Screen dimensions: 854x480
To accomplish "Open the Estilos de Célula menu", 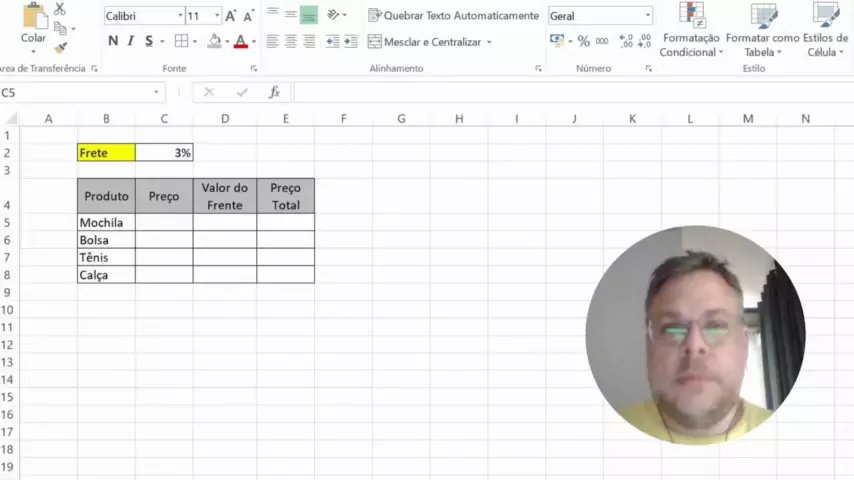I will click(x=826, y=30).
